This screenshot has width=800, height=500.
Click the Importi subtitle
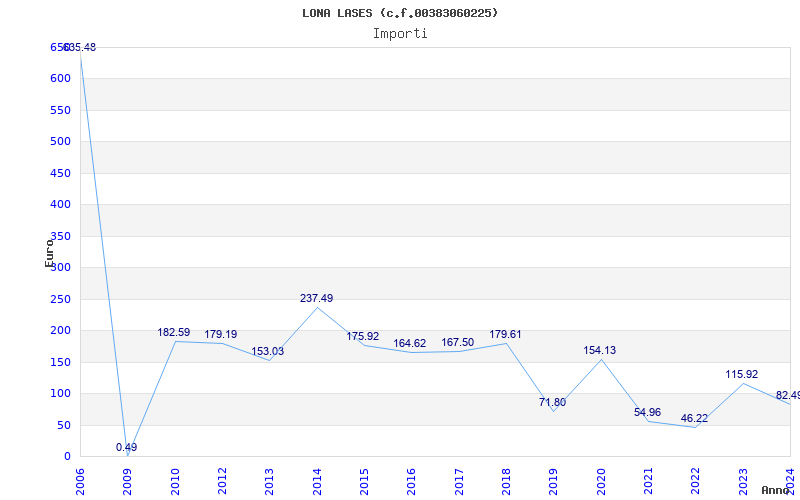pos(400,34)
